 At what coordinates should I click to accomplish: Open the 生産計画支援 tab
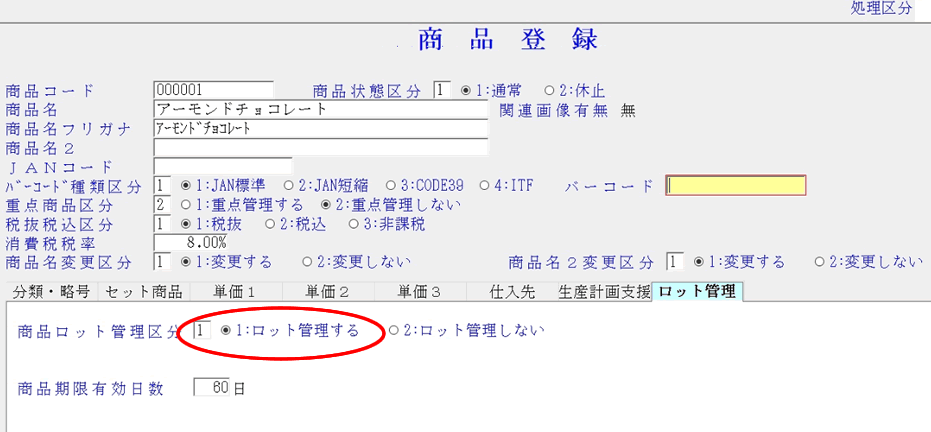coord(603,292)
